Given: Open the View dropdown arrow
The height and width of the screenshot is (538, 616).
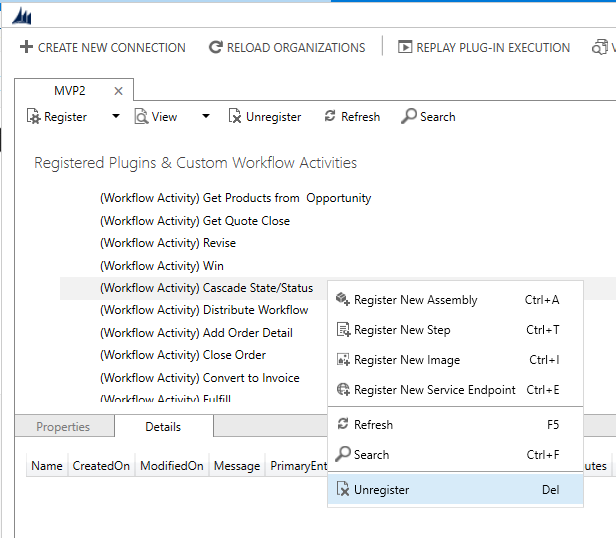Looking at the screenshot, I should [x=206, y=116].
